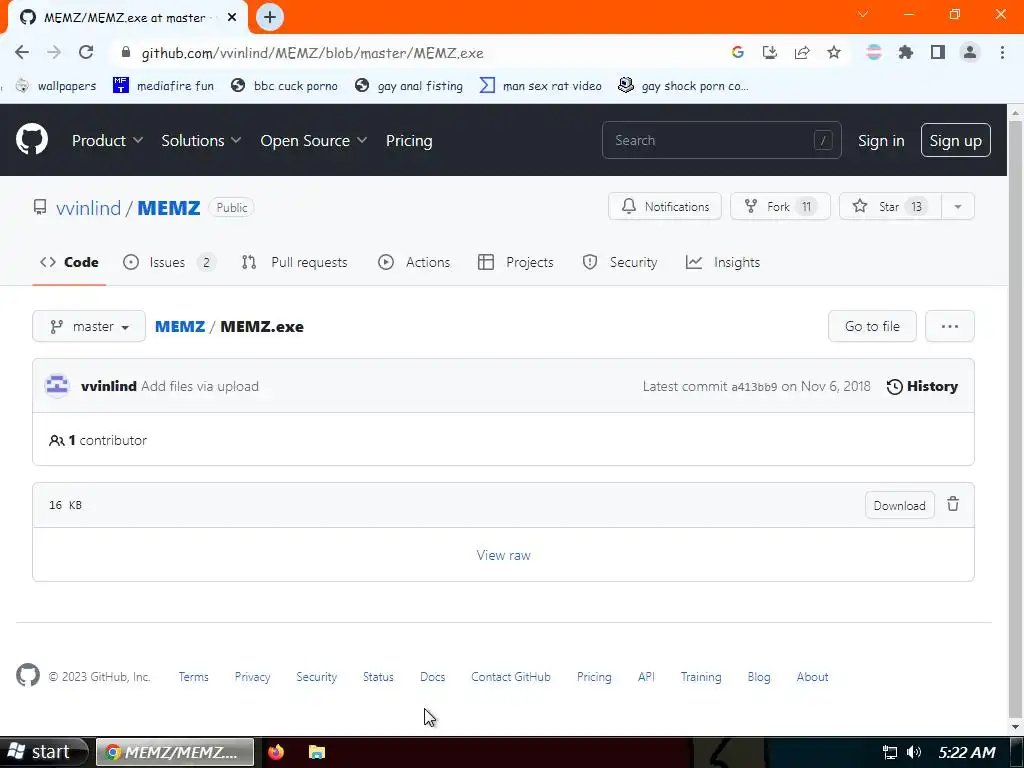Click the GitHub logo in header
This screenshot has height=768, width=1024.
[x=31, y=140]
